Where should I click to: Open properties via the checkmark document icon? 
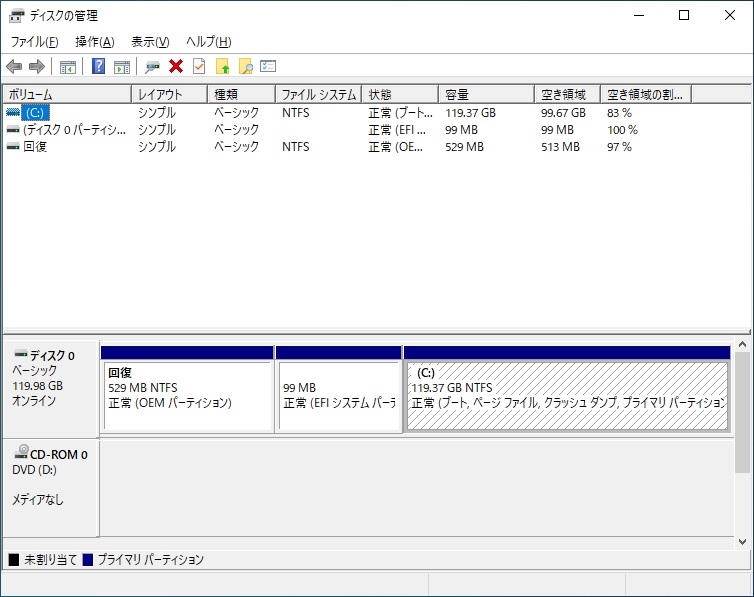coord(199,66)
